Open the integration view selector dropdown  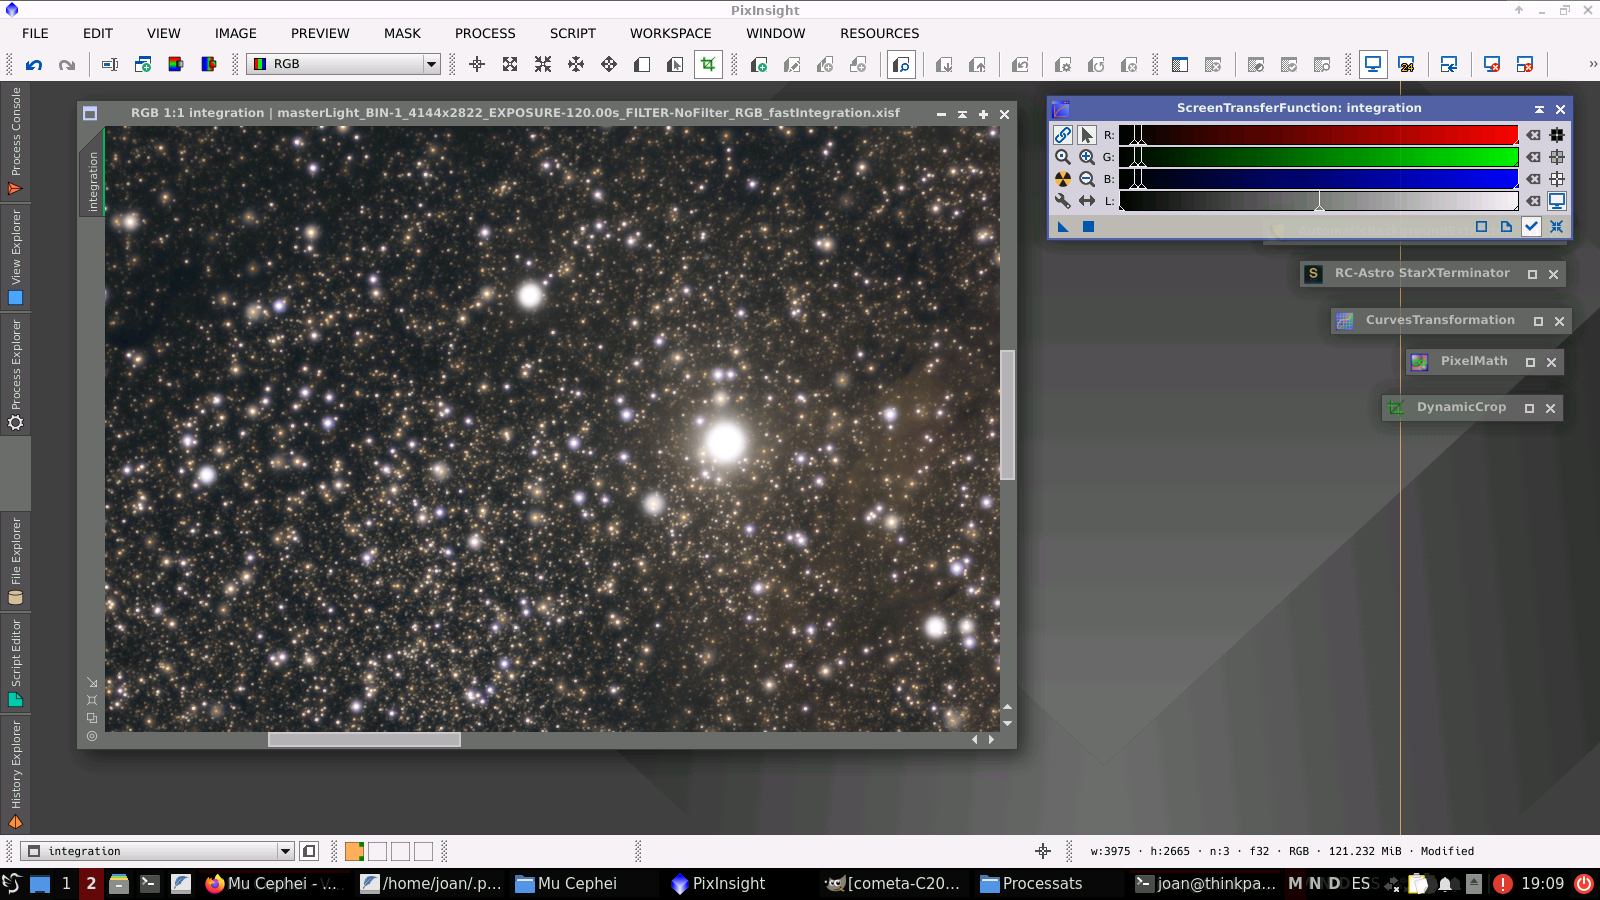(285, 851)
